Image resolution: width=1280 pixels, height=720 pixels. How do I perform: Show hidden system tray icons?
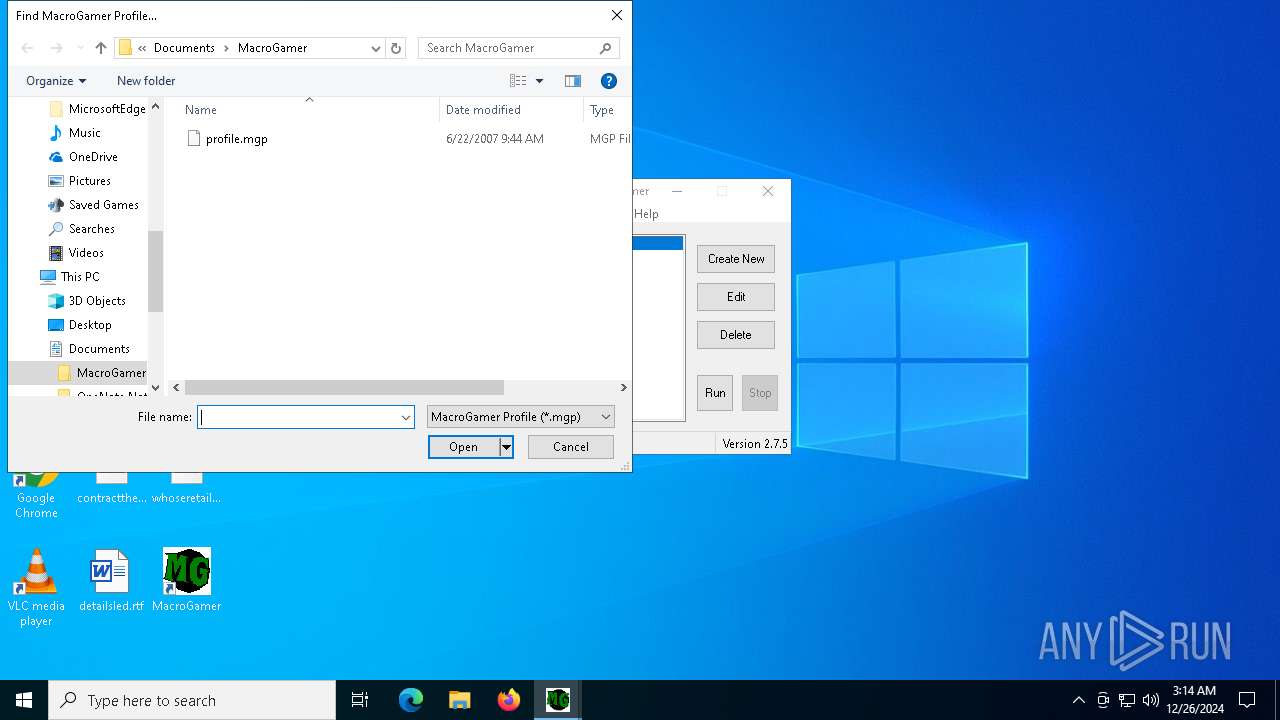tap(1078, 700)
